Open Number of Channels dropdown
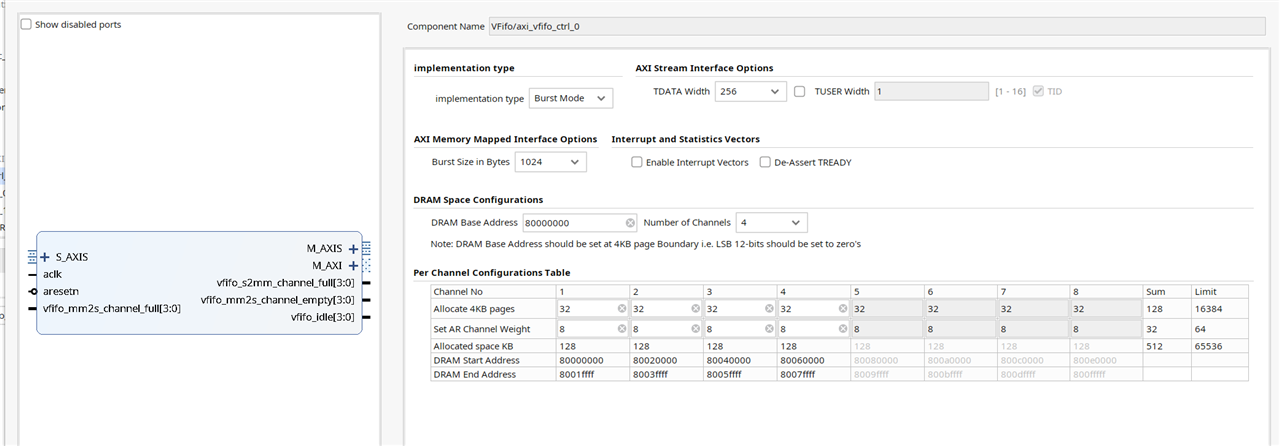Viewport: 1280px width, 446px height. 771,222
